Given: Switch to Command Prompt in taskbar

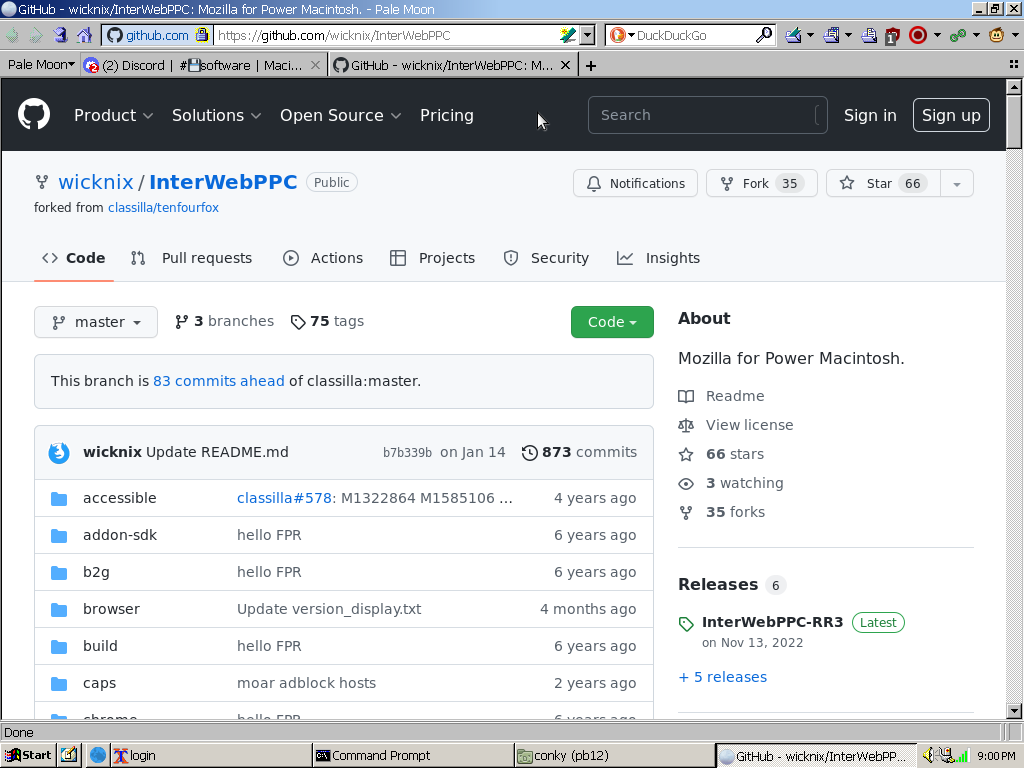Looking at the screenshot, I should 411,756.
